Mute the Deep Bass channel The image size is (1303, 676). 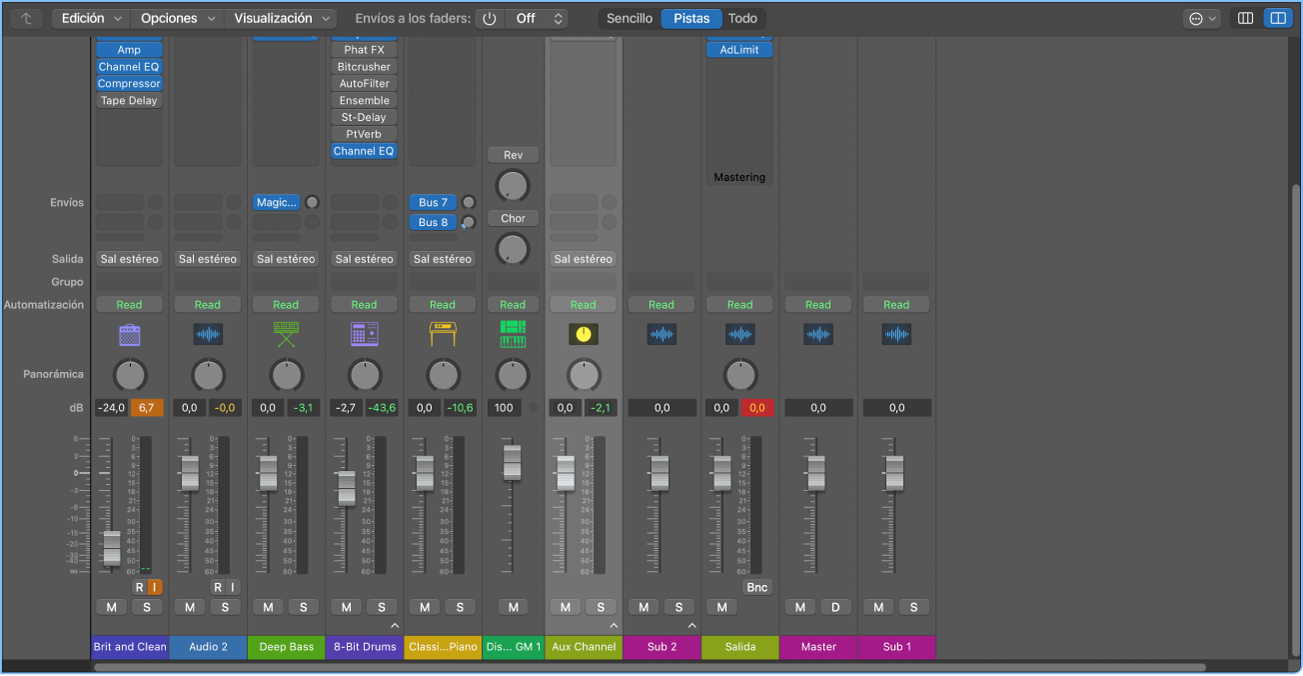pos(268,607)
